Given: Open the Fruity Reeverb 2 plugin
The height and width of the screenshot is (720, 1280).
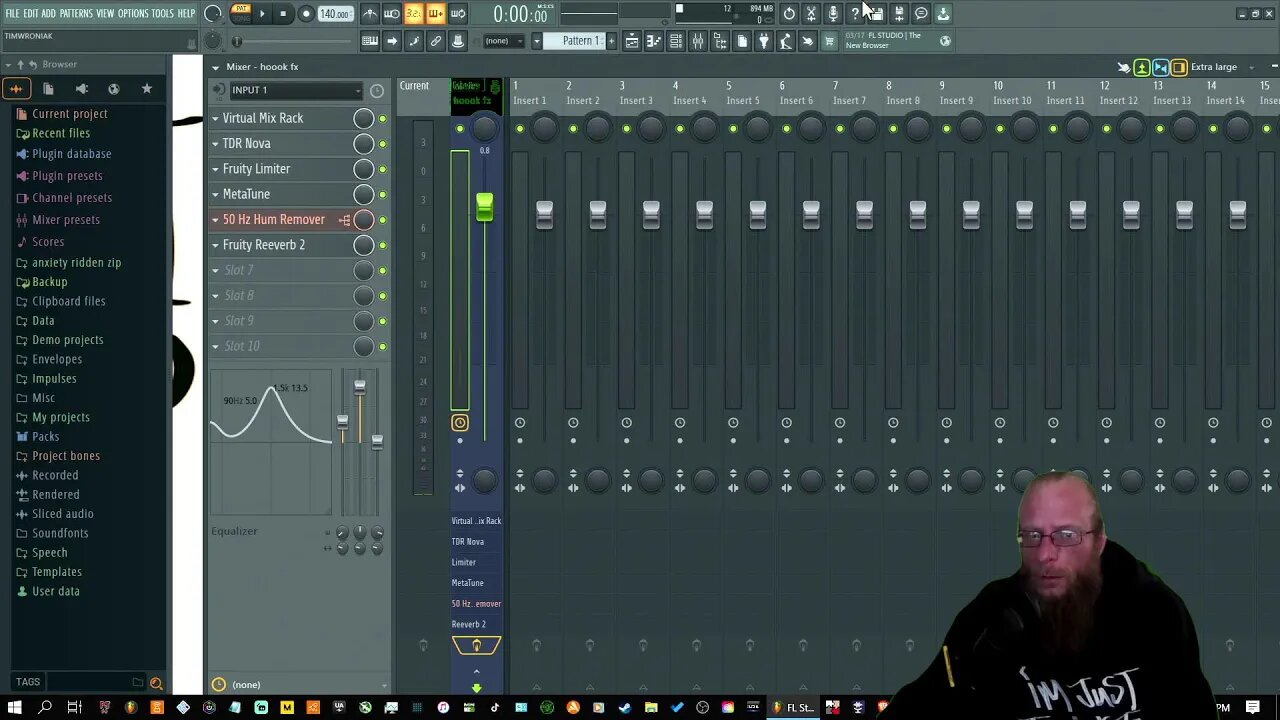Looking at the screenshot, I should click(264, 245).
